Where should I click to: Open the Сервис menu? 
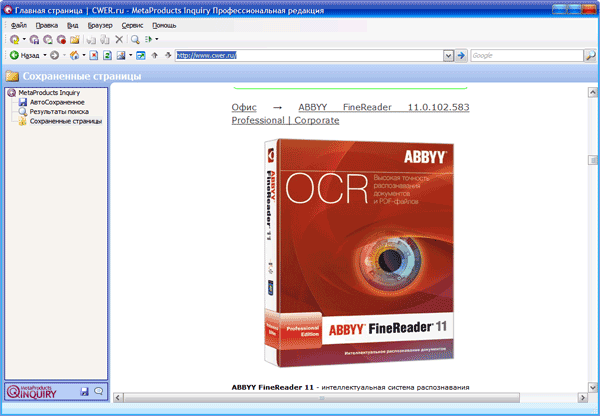[131, 23]
